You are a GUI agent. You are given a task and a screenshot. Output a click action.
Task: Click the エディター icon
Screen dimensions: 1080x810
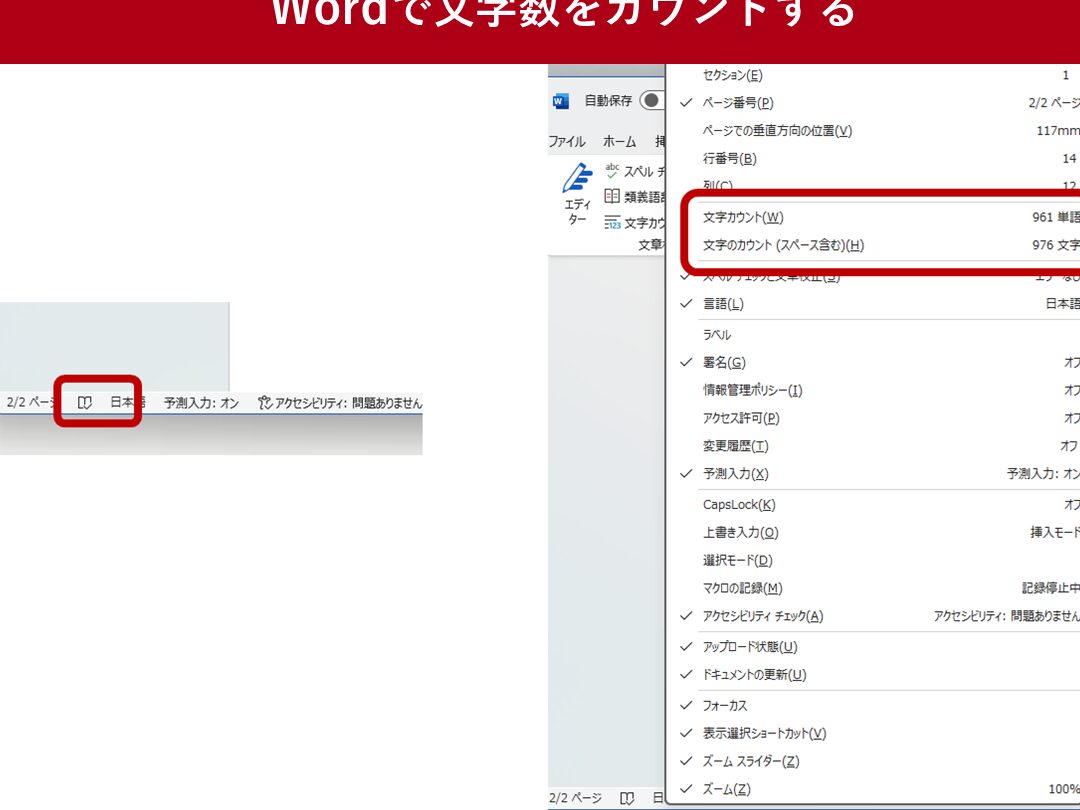click(577, 178)
